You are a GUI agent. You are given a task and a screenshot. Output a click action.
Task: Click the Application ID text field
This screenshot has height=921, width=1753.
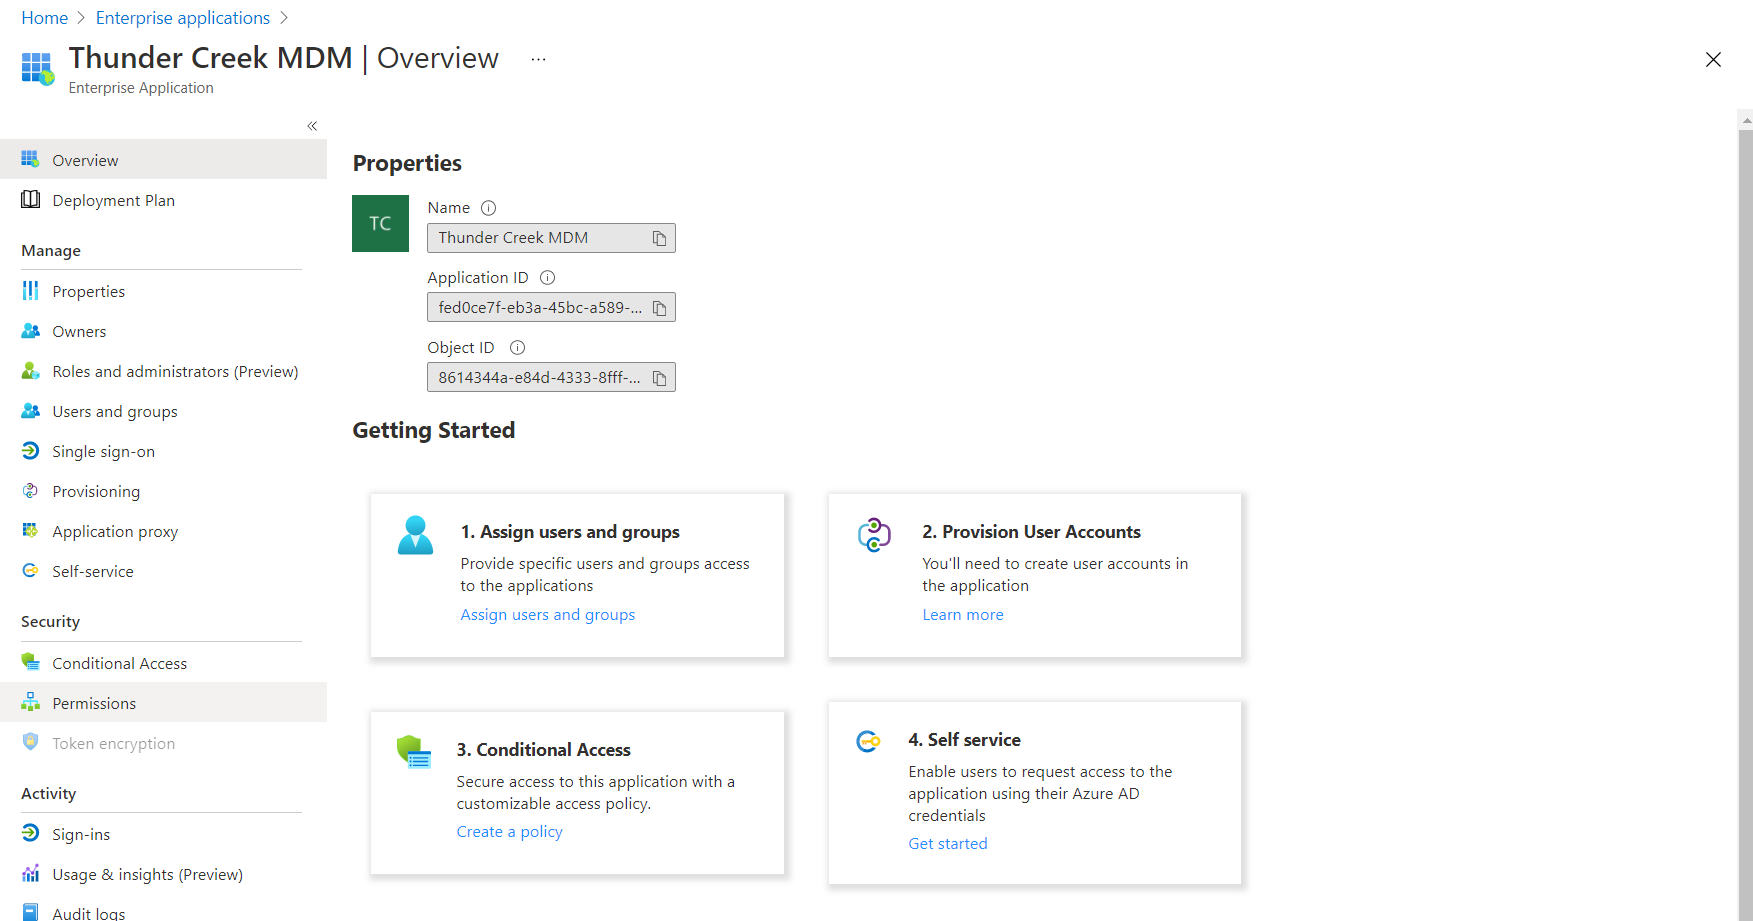[x=539, y=308]
